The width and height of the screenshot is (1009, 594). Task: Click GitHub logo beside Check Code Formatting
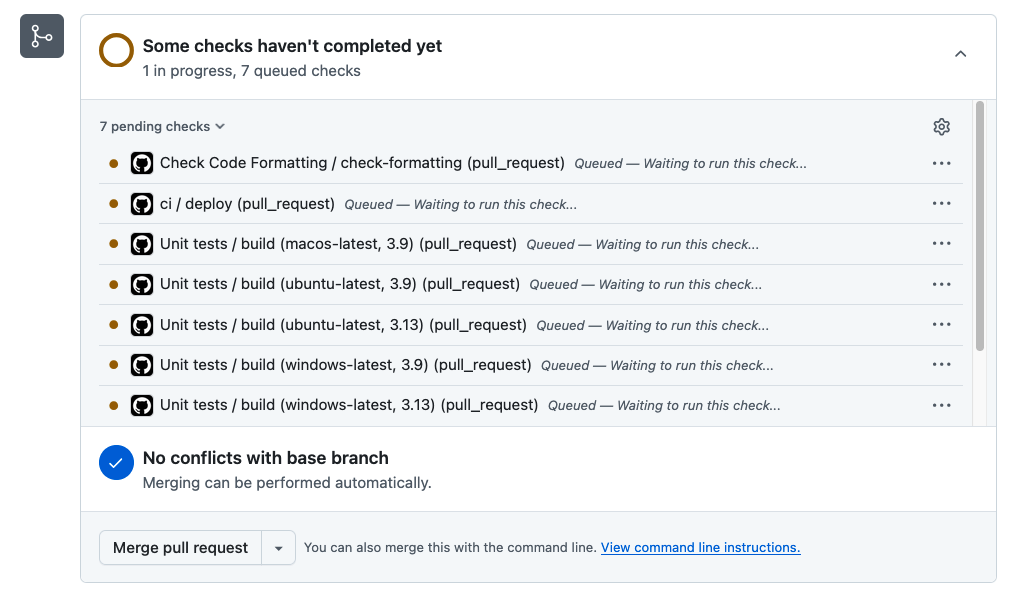[x=142, y=163]
